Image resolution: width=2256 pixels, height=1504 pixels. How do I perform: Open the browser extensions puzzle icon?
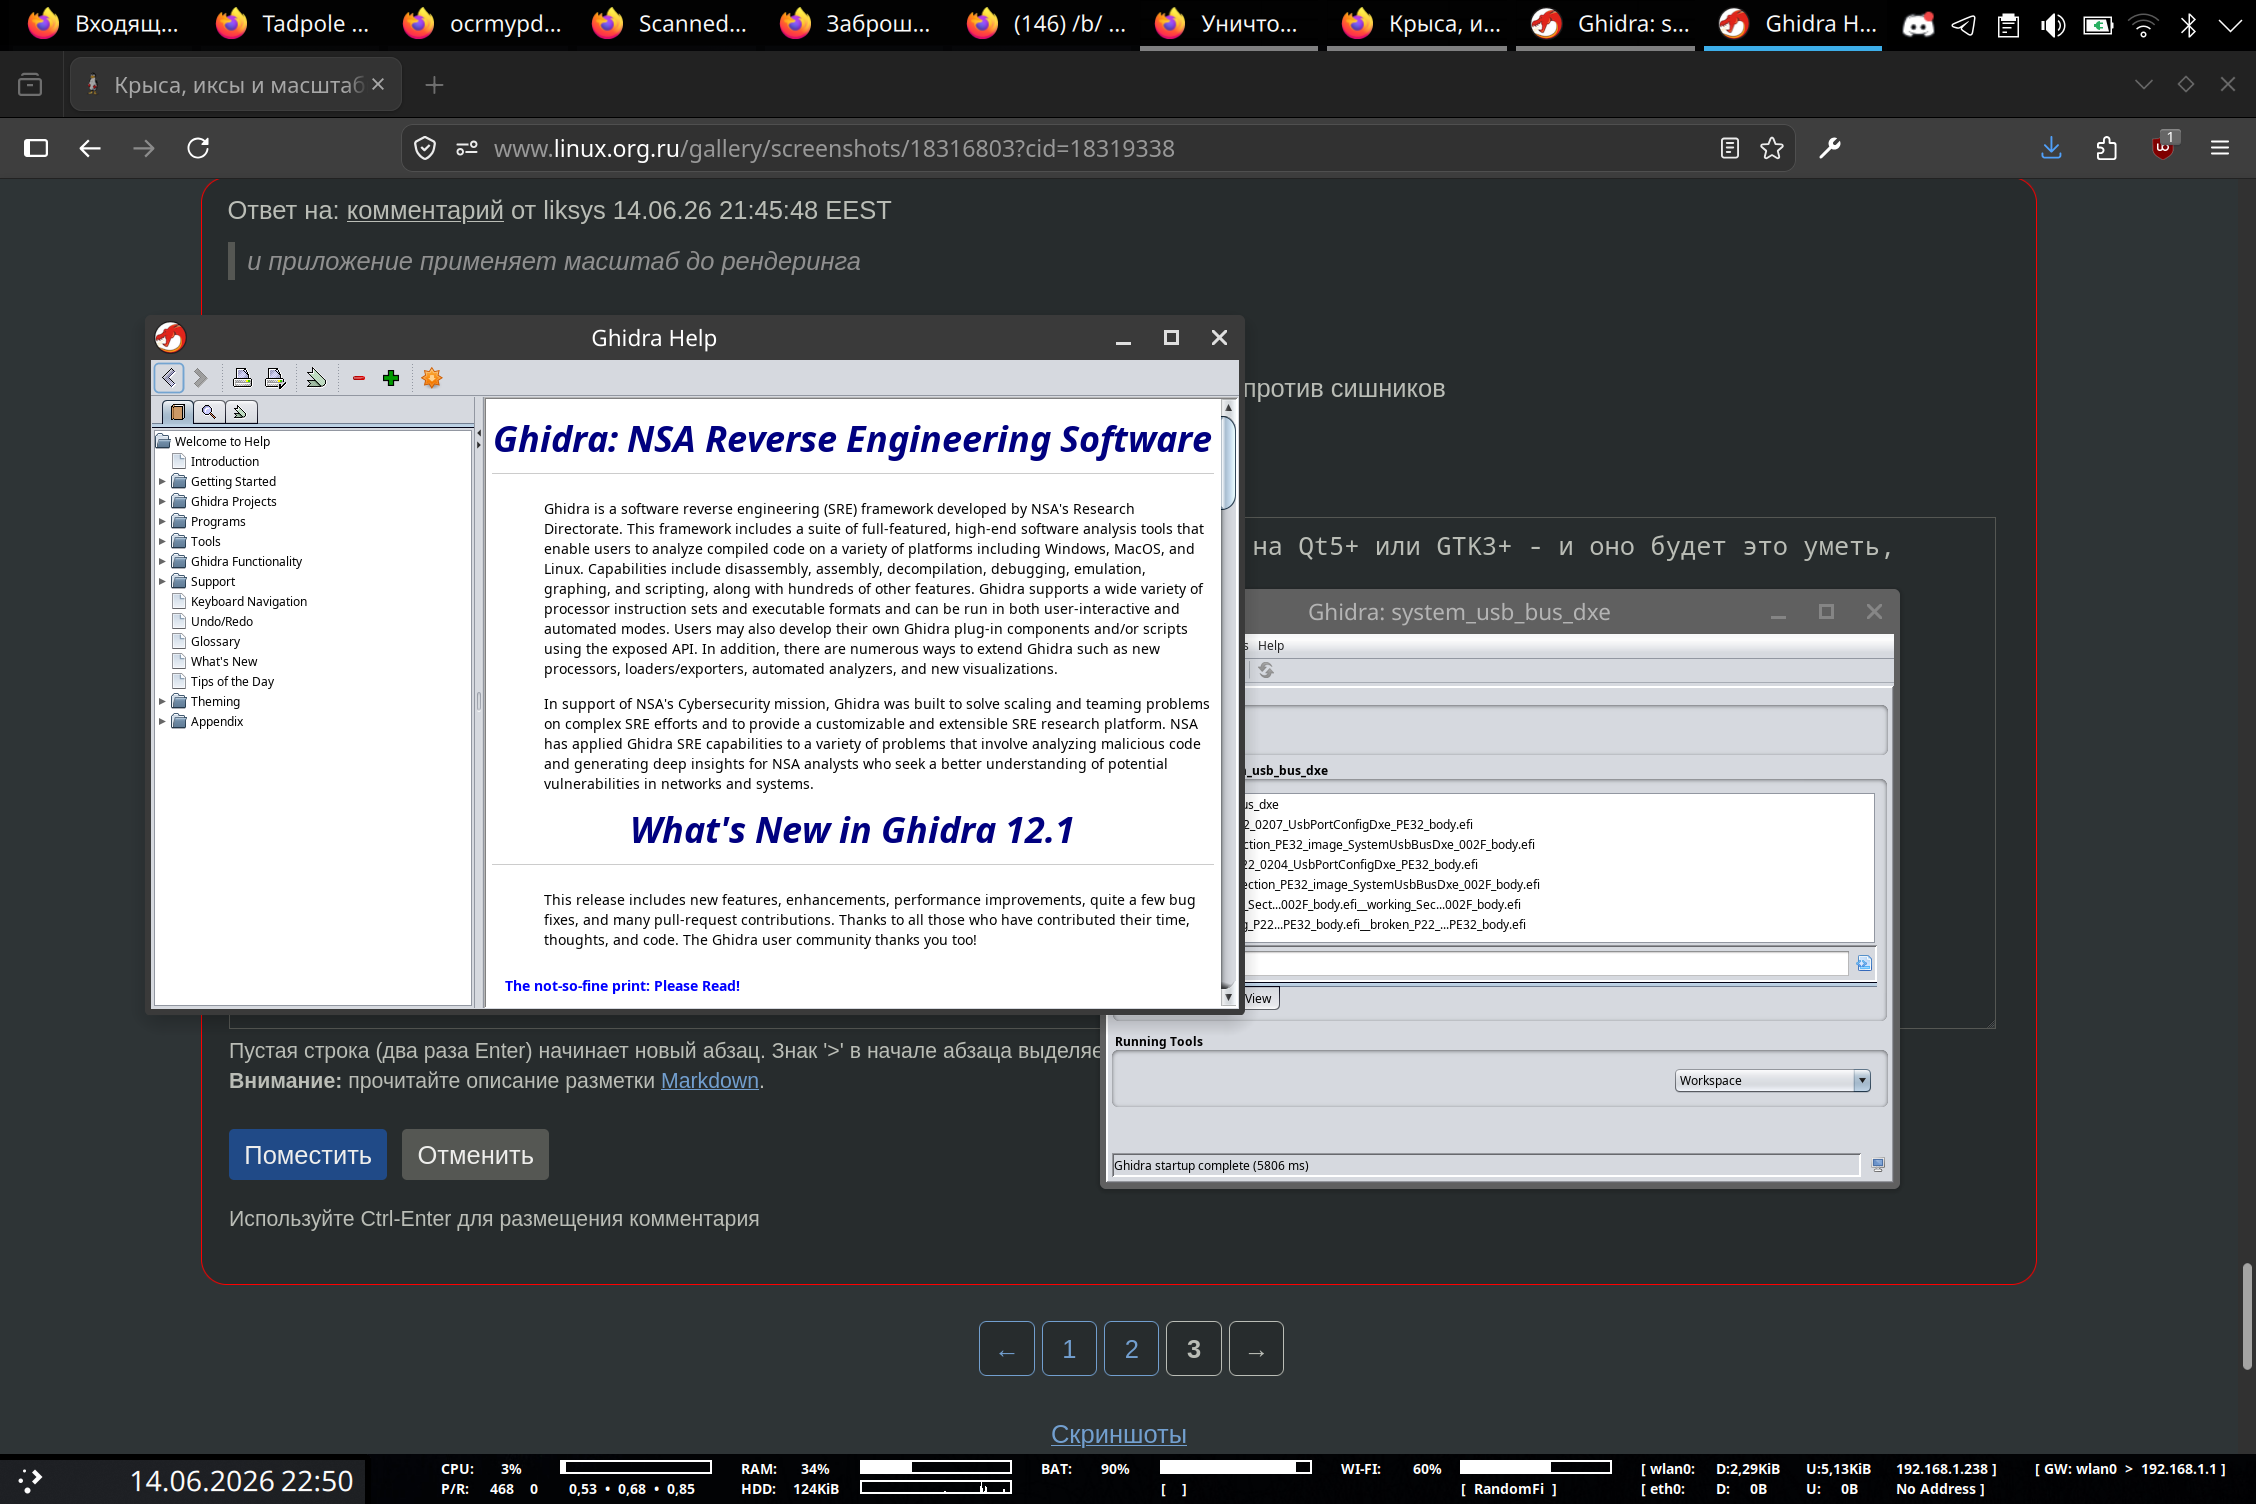[2107, 148]
